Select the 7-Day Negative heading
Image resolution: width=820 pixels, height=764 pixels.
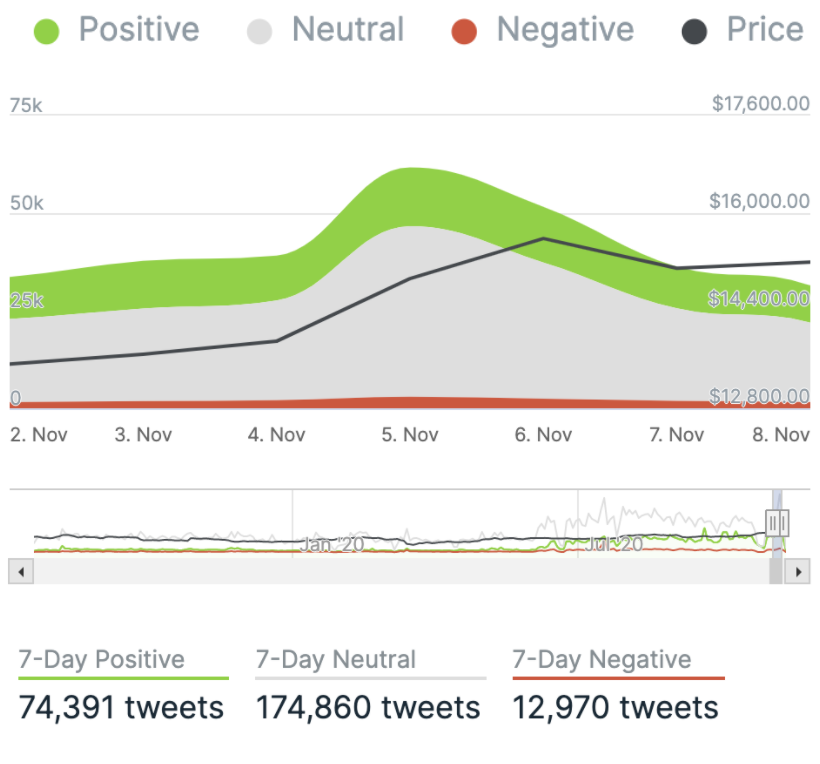[602, 660]
